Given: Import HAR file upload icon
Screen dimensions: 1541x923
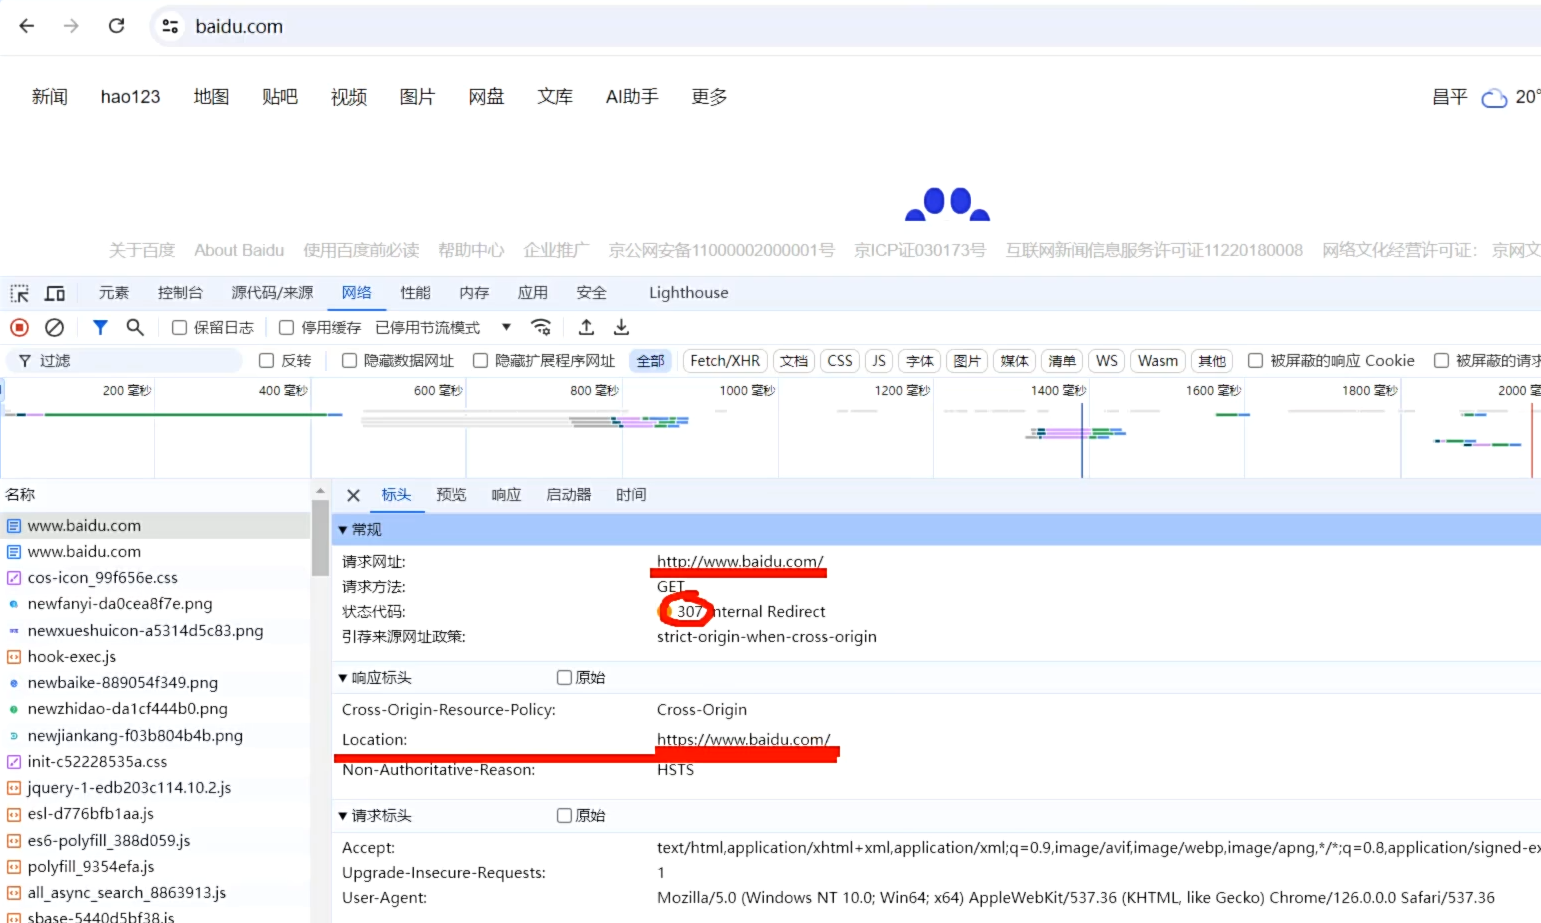Looking at the screenshot, I should [x=587, y=327].
